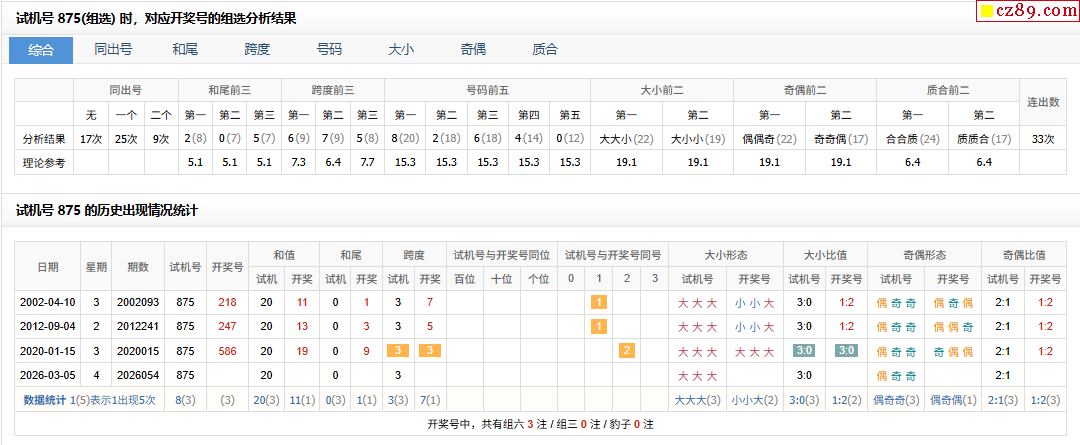This screenshot has height=445, width=1080.
Task: Click the 33次 value under 连出数
Action: [x=1043, y=138]
